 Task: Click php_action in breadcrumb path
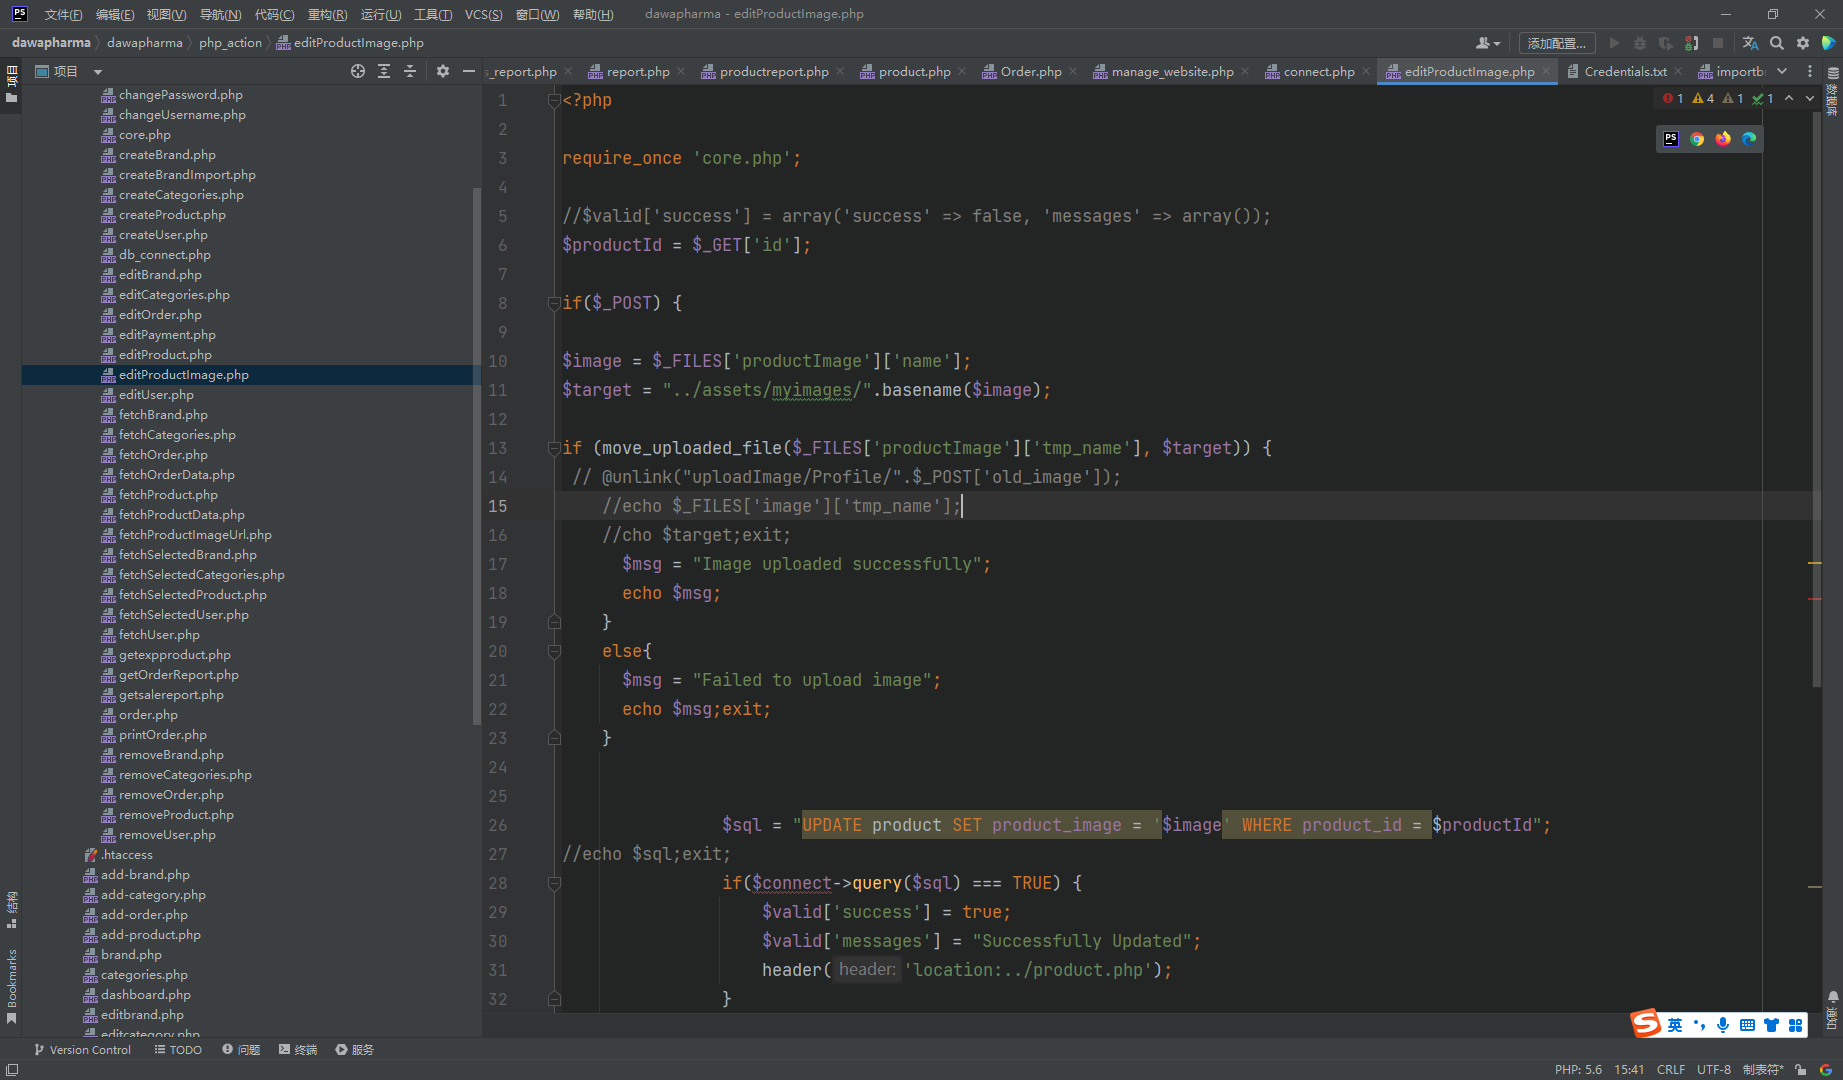click(230, 43)
